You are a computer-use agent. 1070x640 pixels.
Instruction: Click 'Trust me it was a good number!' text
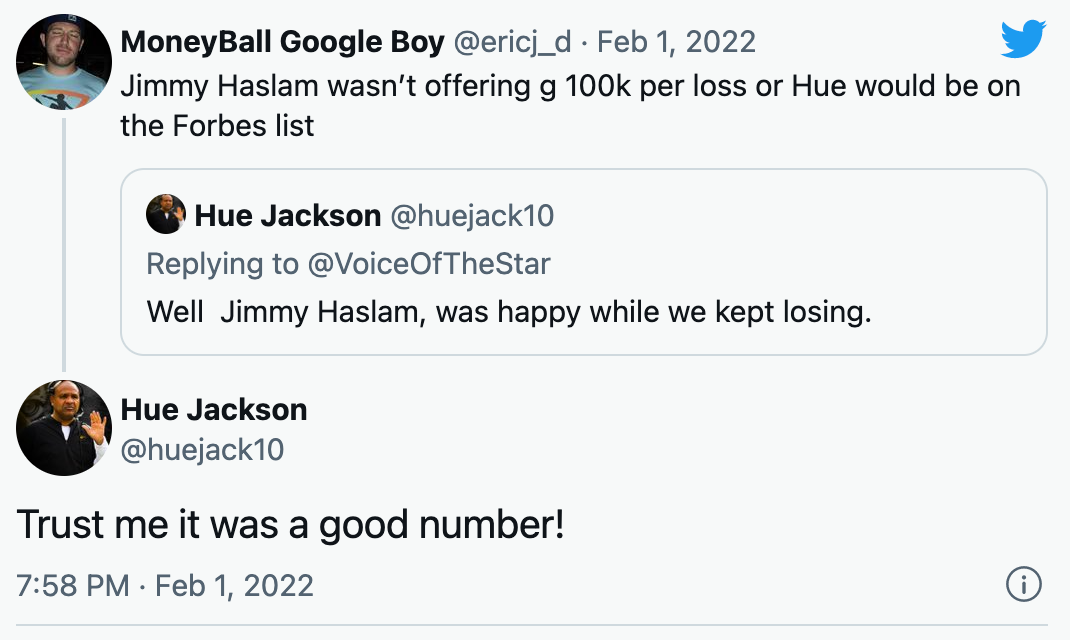click(x=290, y=525)
